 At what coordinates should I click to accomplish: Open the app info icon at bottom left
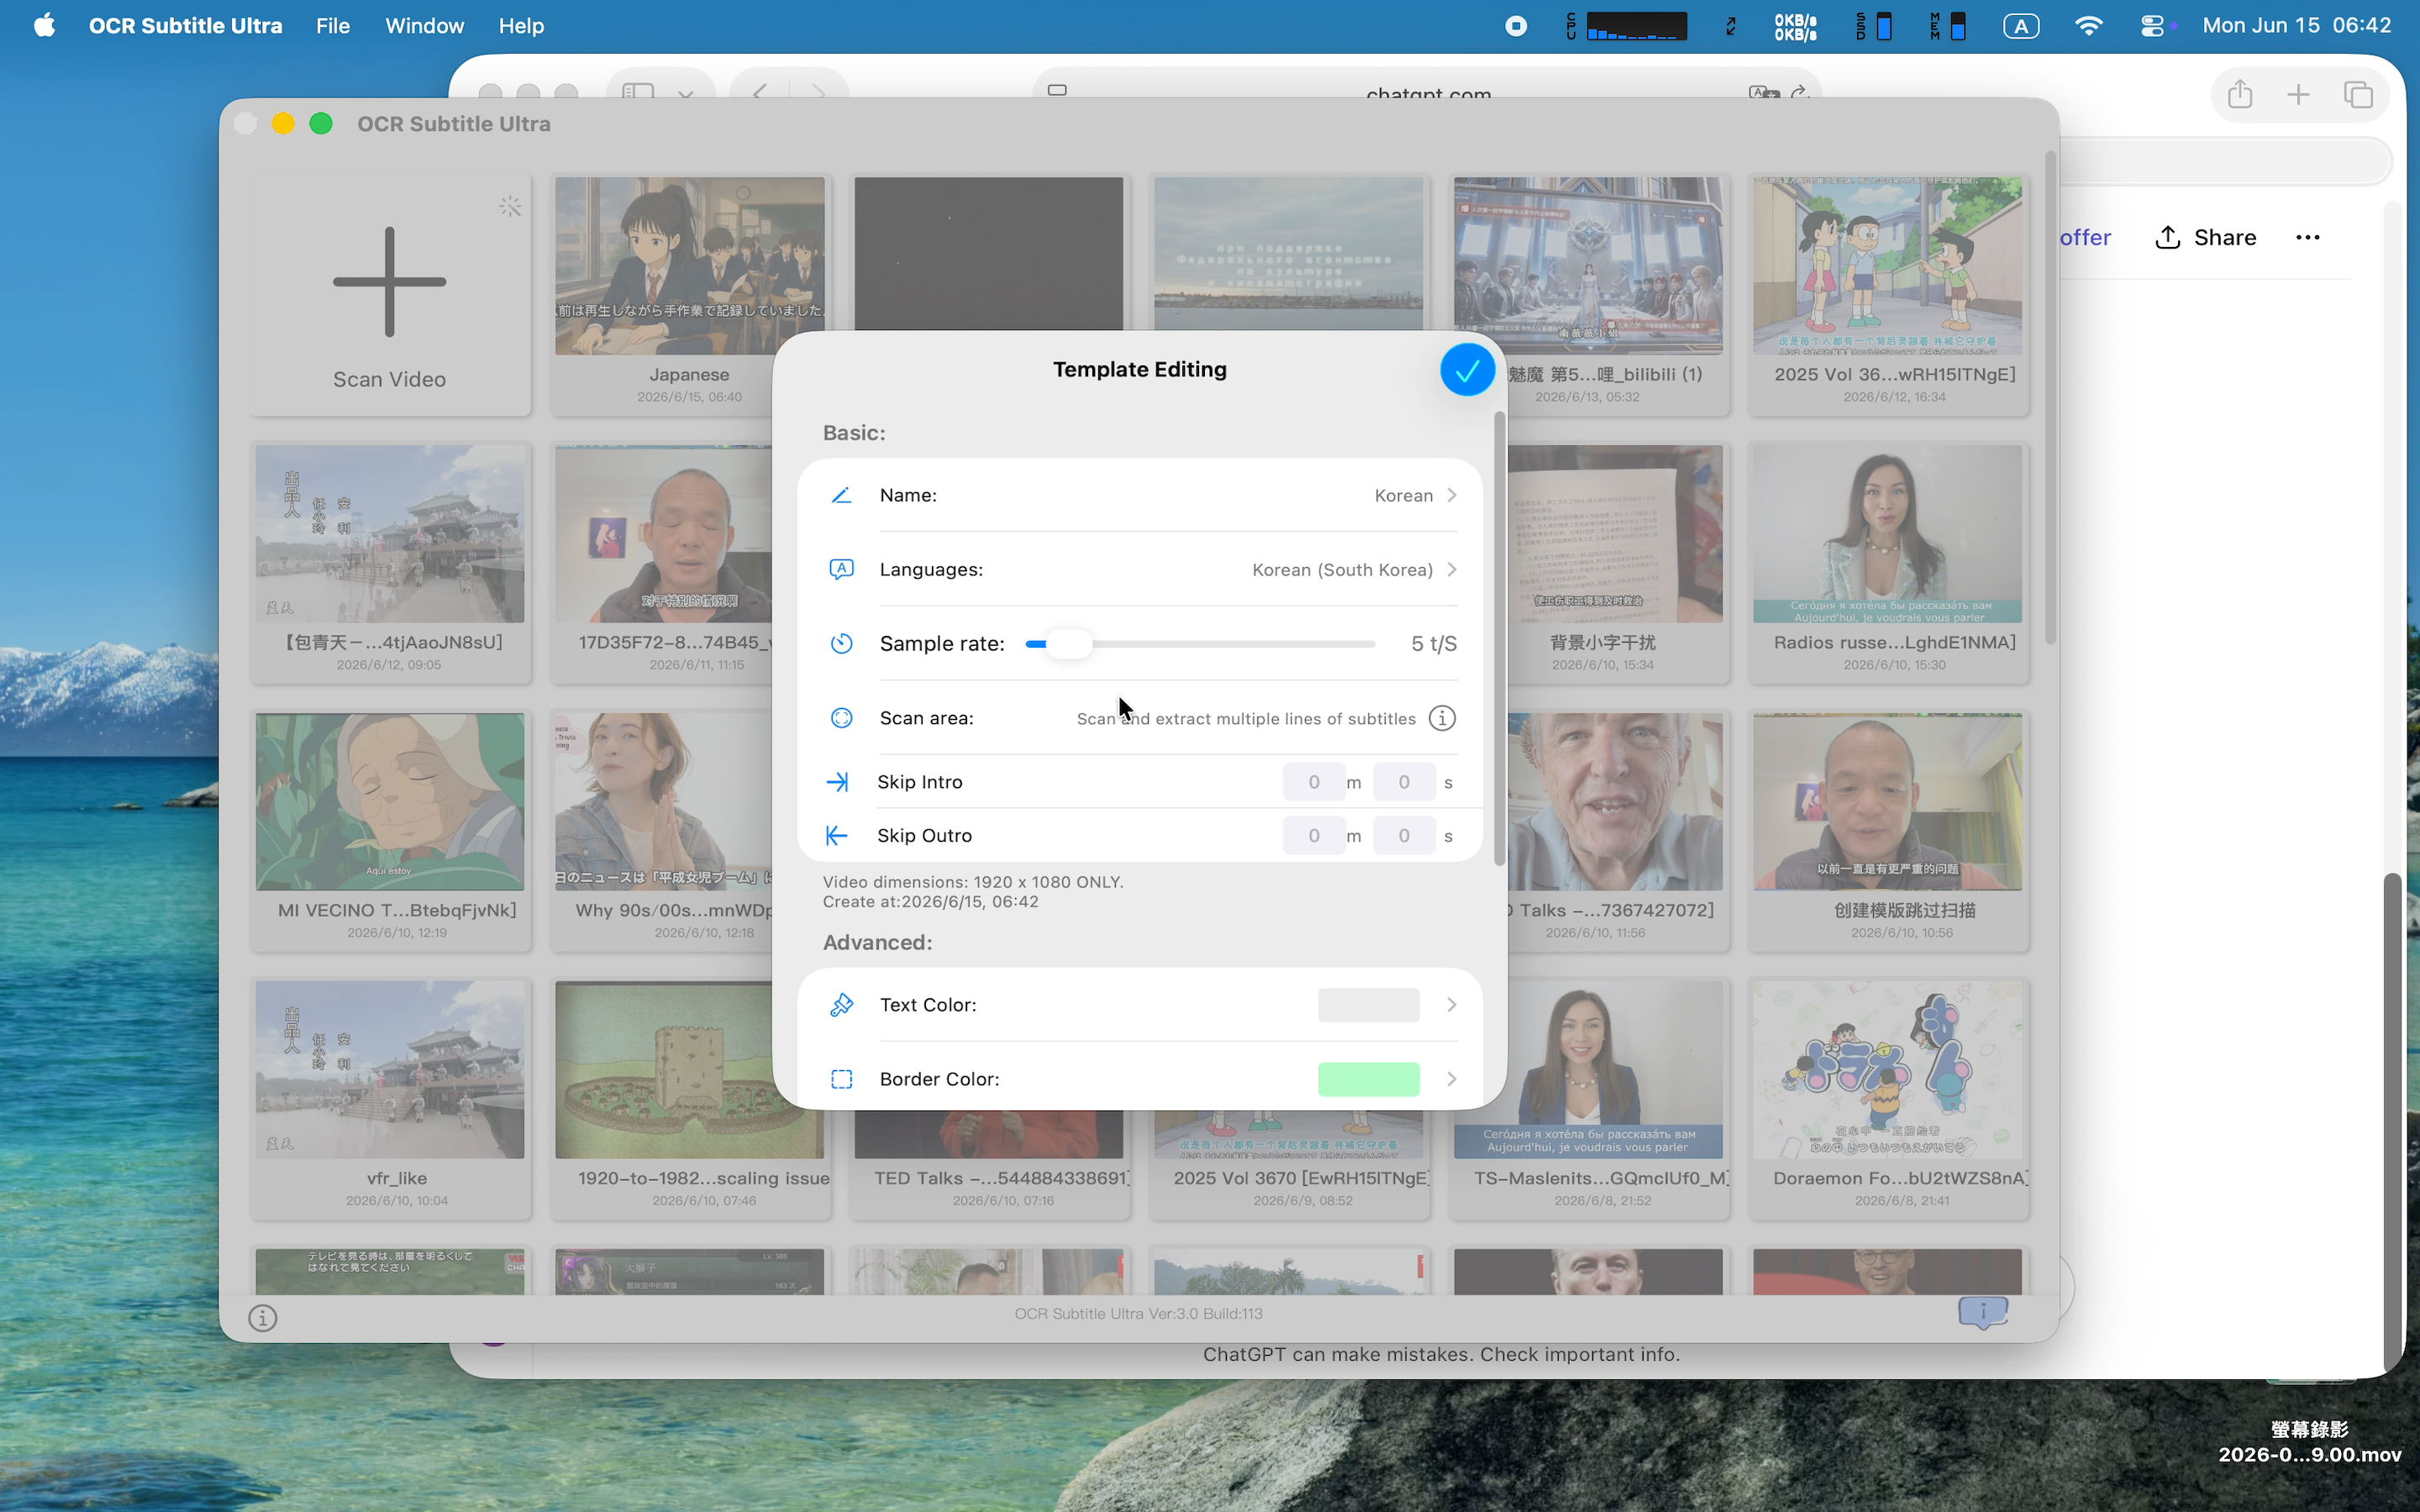[x=263, y=1318]
